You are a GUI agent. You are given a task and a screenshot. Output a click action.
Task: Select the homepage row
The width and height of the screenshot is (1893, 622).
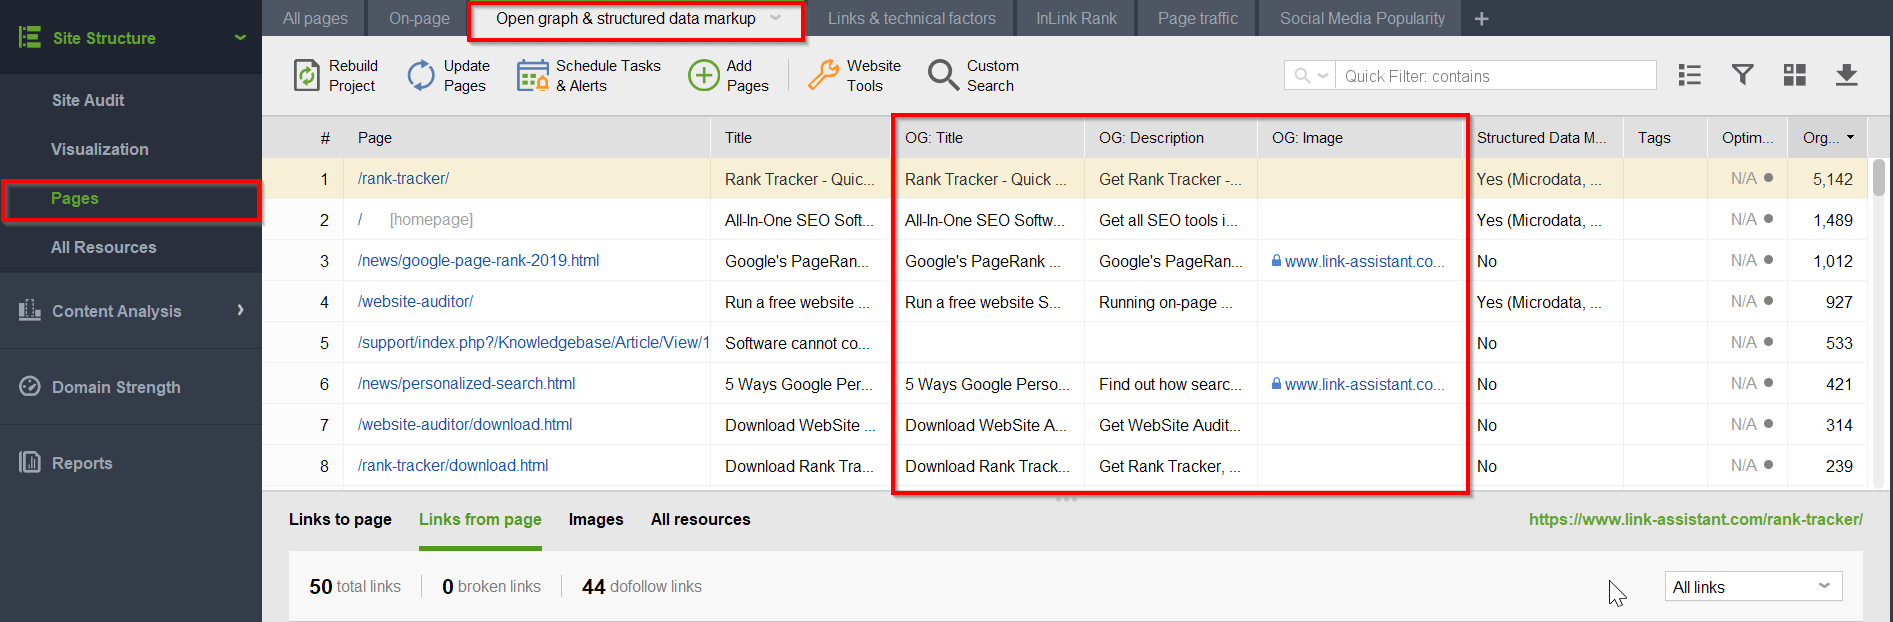1065,219
